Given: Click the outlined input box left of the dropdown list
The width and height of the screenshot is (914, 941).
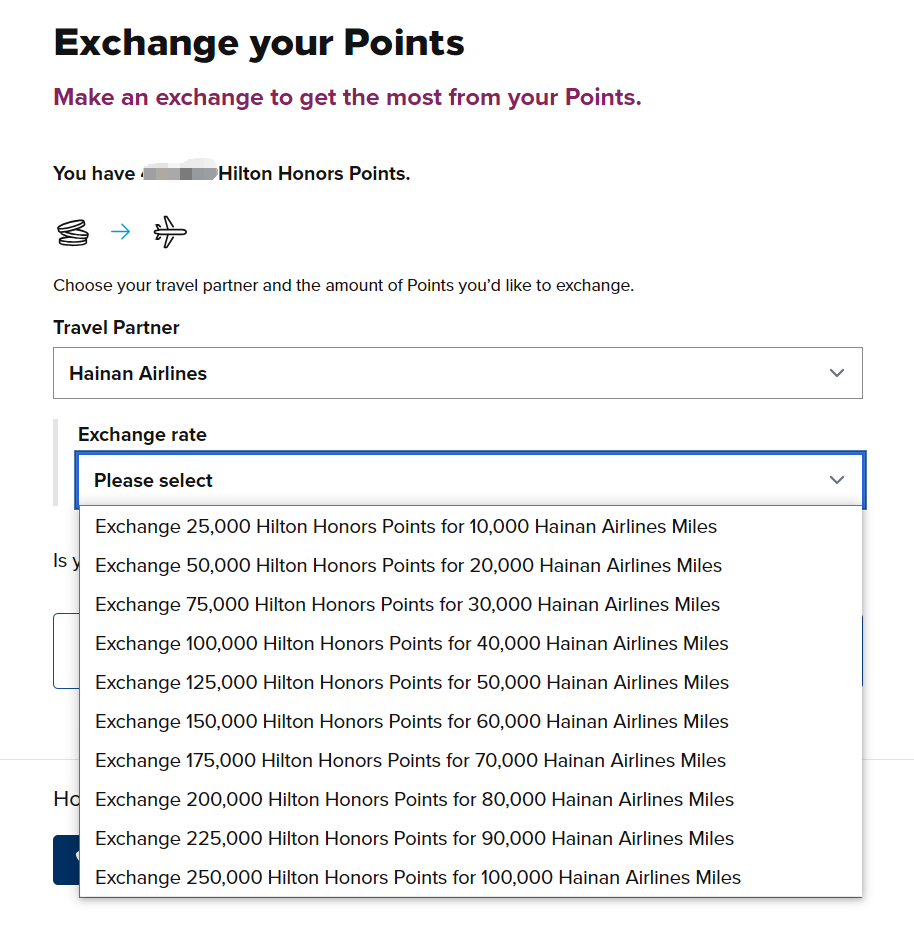Looking at the screenshot, I should (66, 651).
